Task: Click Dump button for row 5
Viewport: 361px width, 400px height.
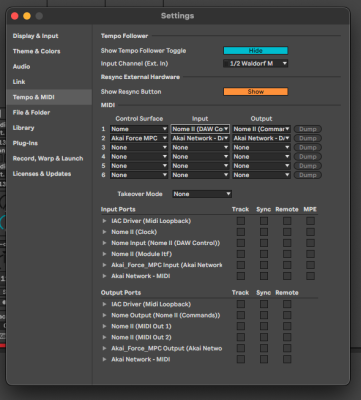Action: (307, 166)
